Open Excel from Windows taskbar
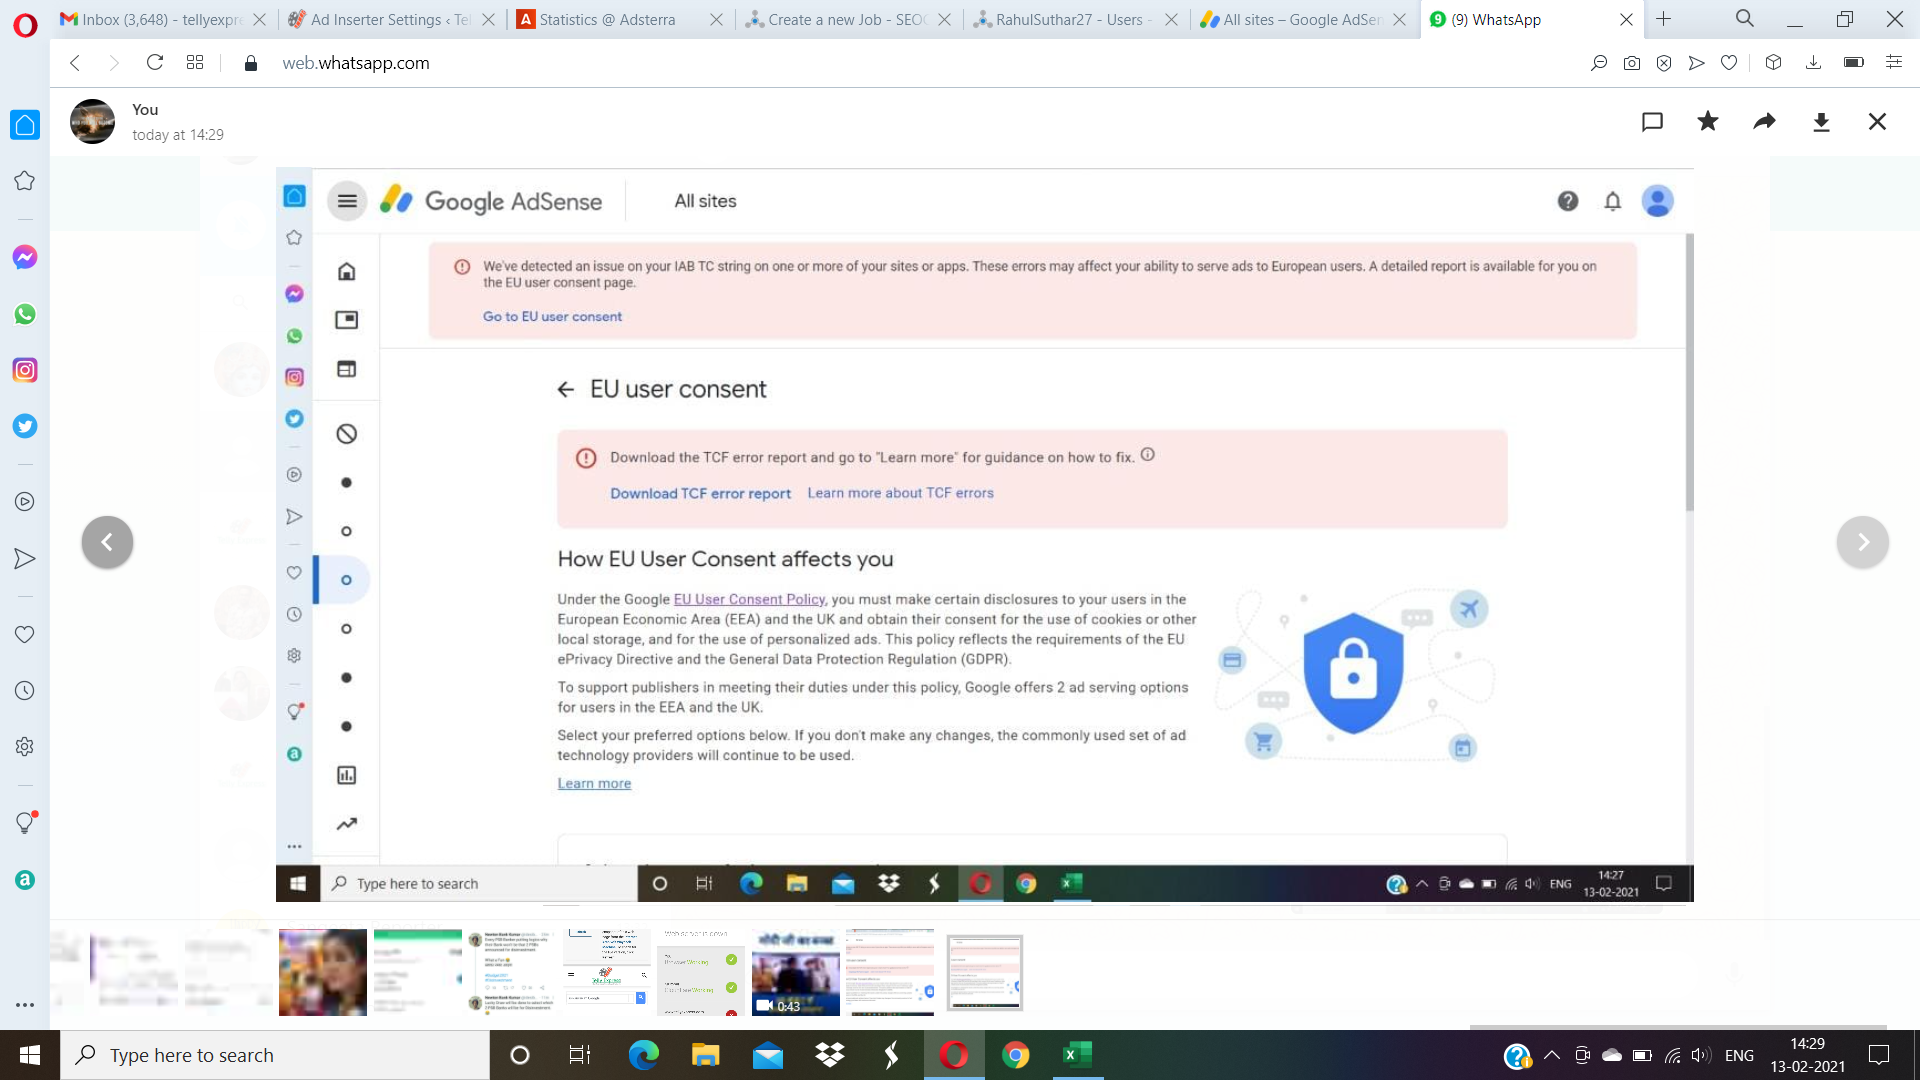Image resolution: width=1920 pixels, height=1080 pixels. 1077,1055
